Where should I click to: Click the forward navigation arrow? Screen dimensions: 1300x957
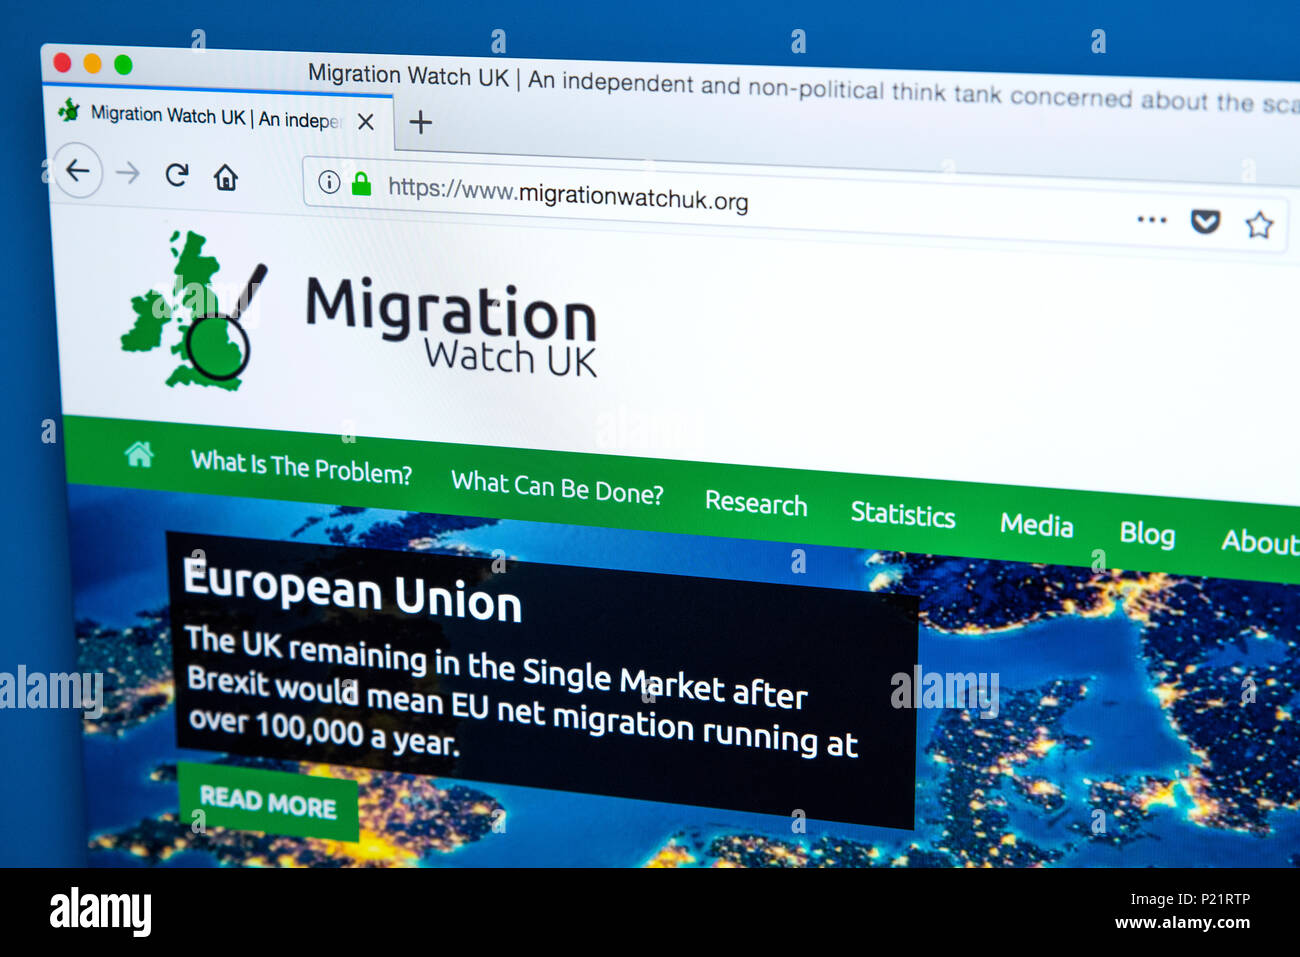128,173
